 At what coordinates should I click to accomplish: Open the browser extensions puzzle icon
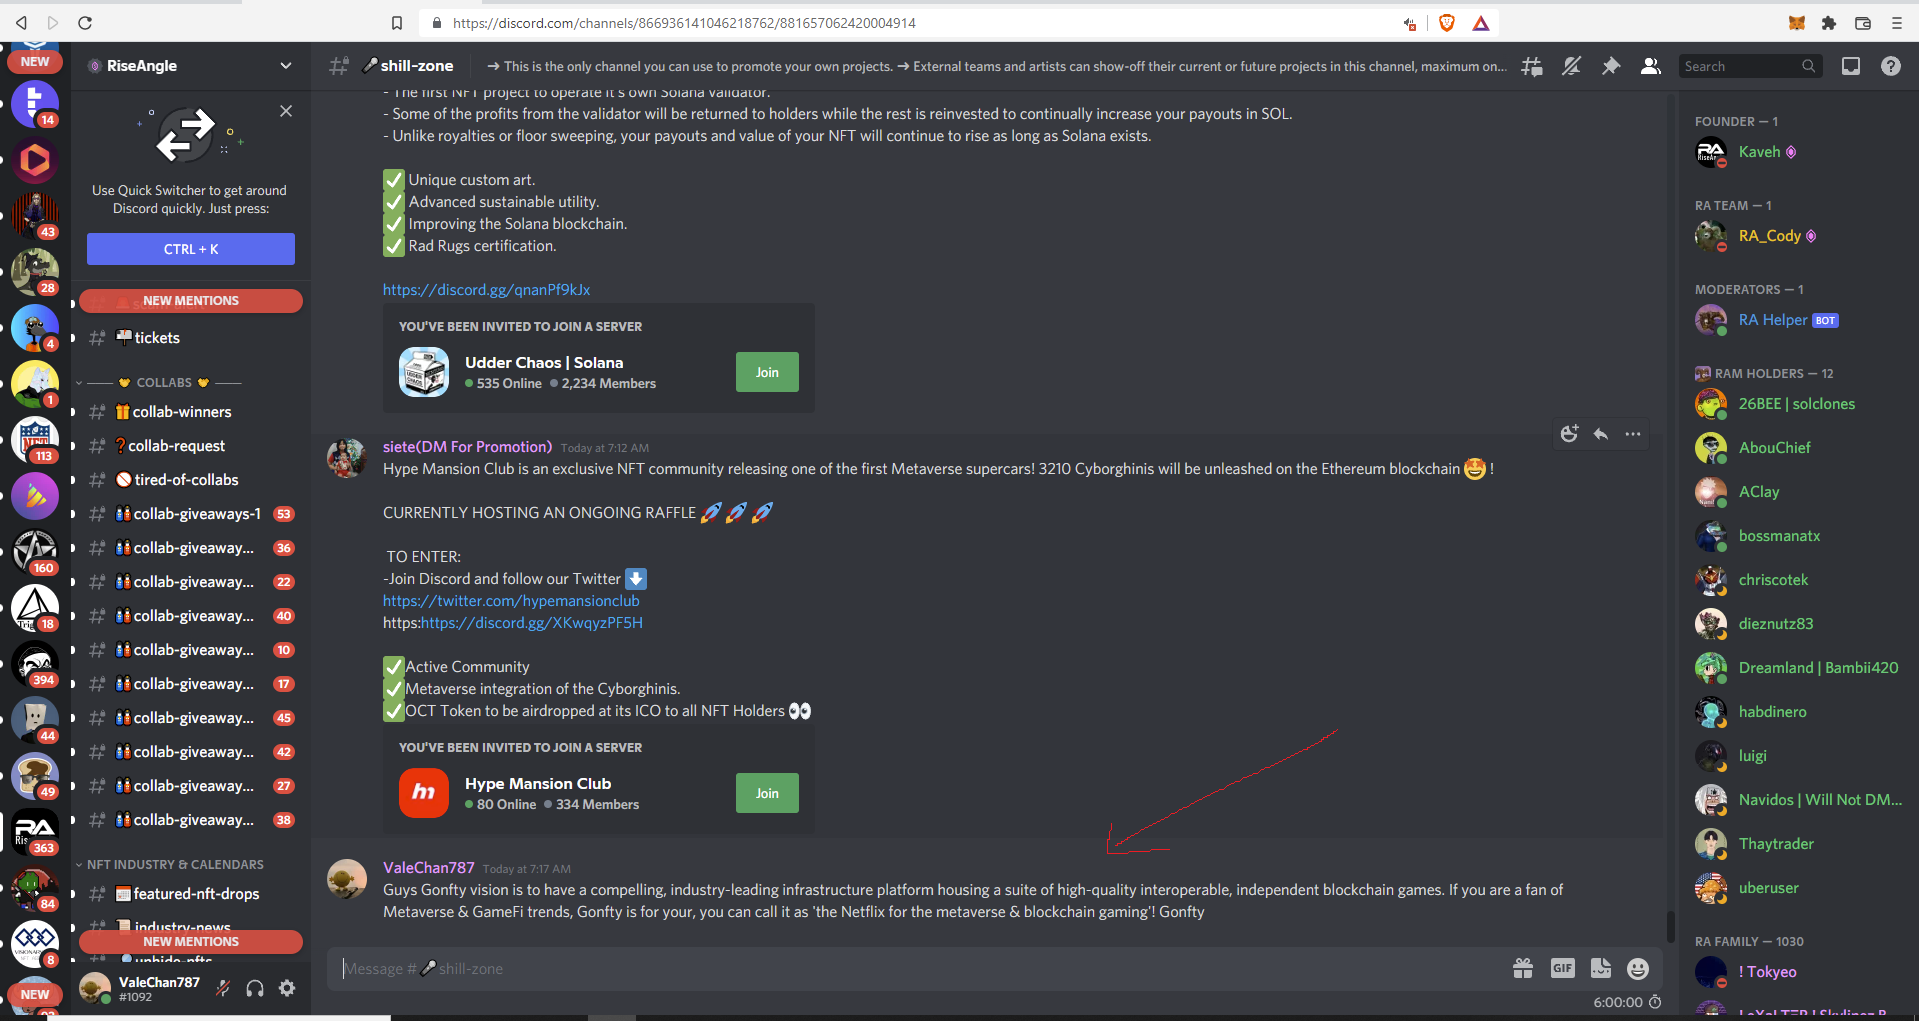coord(1829,23)
